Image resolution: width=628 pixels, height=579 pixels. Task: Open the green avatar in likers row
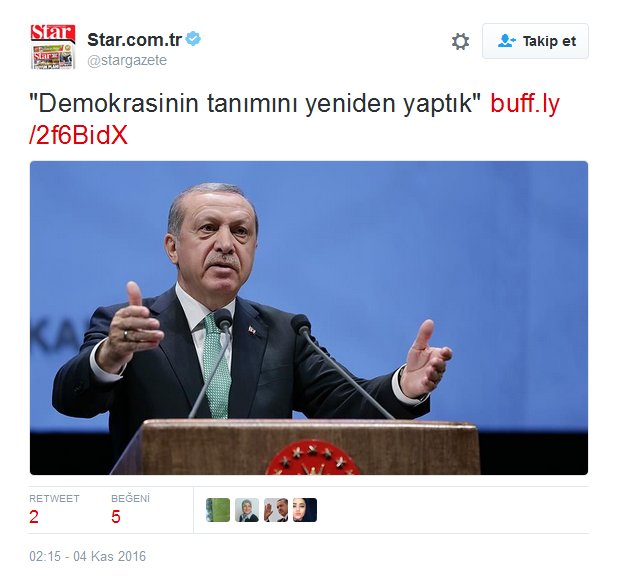click(x=218, y=510)
